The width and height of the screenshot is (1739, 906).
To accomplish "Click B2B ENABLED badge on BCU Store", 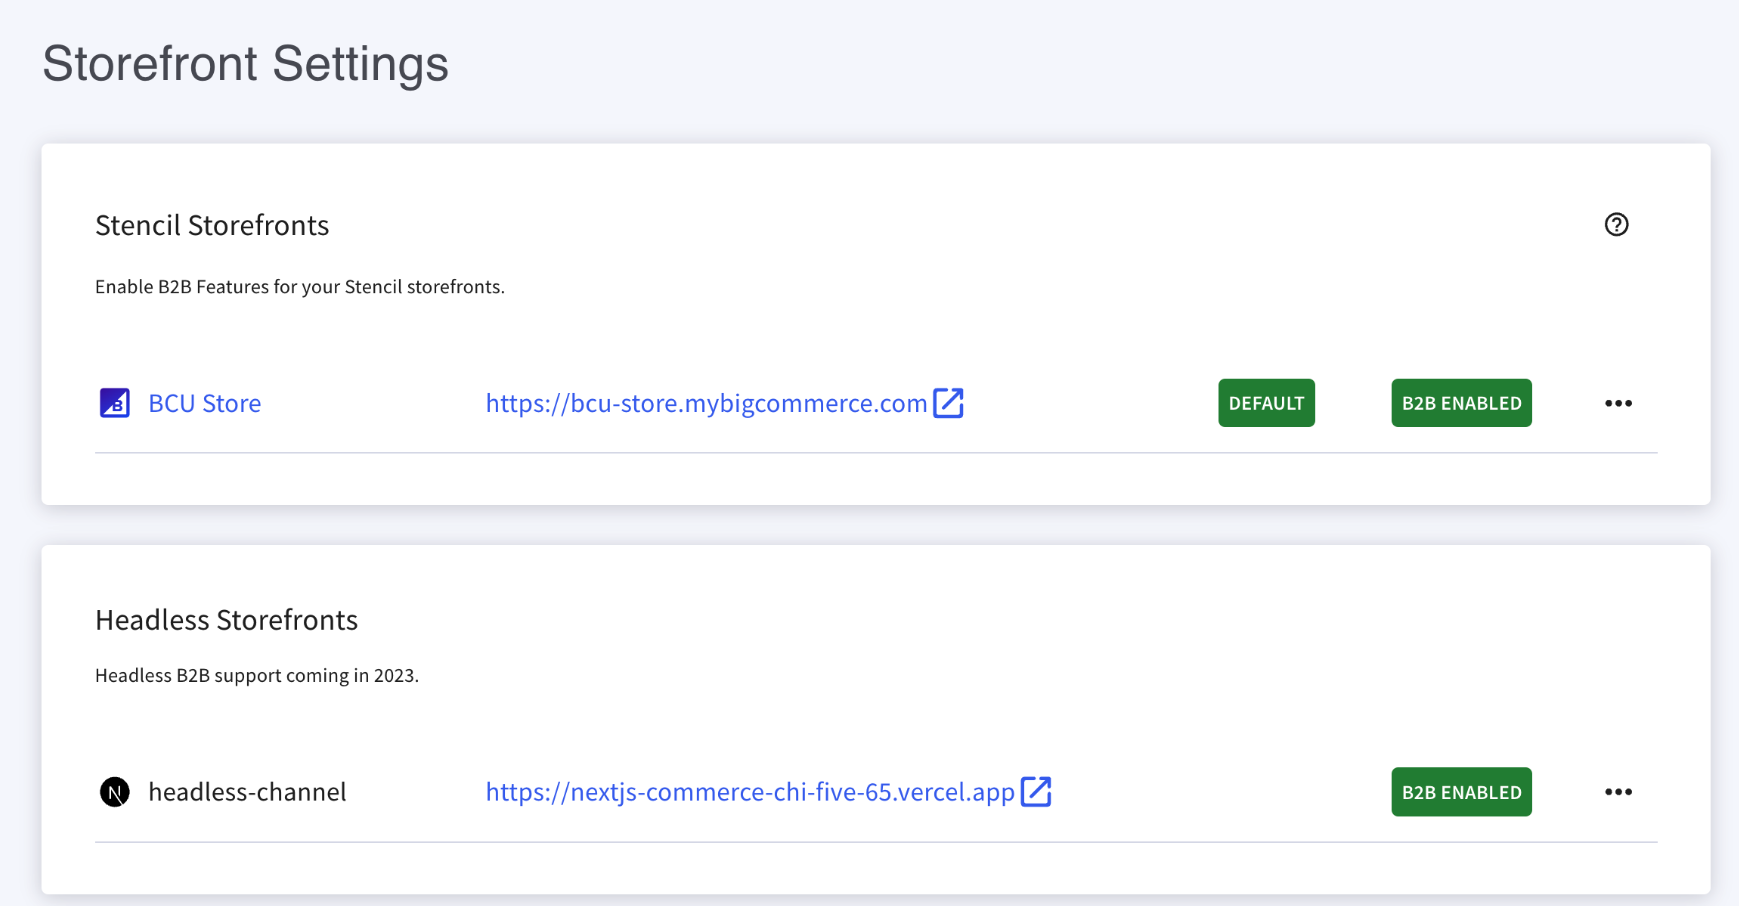I will (1461, 403).
